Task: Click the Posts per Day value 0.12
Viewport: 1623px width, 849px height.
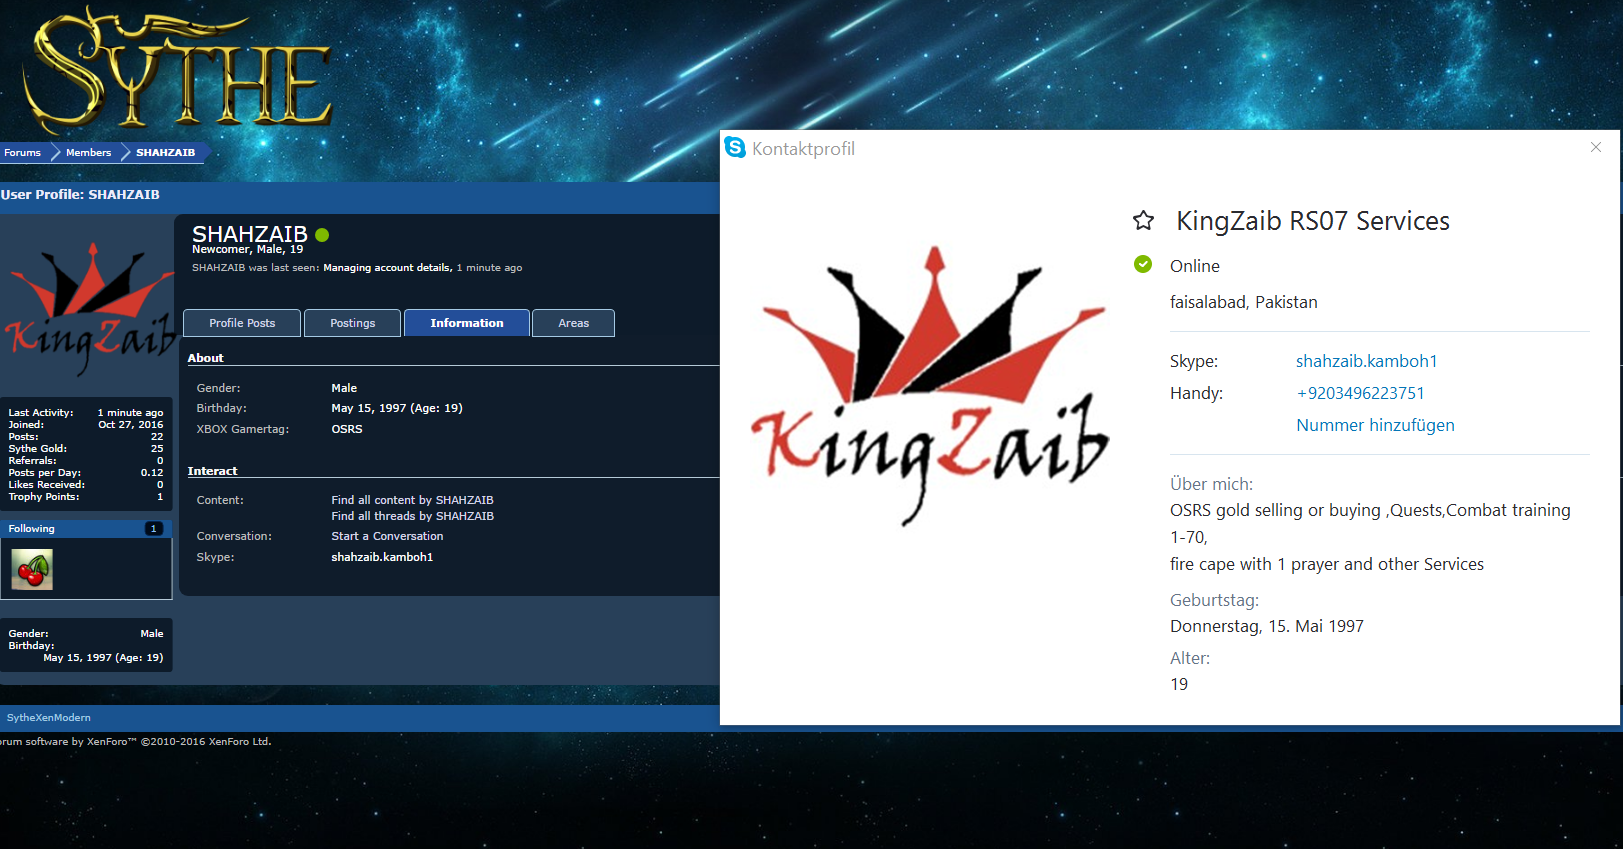Action: pos(152,473)
